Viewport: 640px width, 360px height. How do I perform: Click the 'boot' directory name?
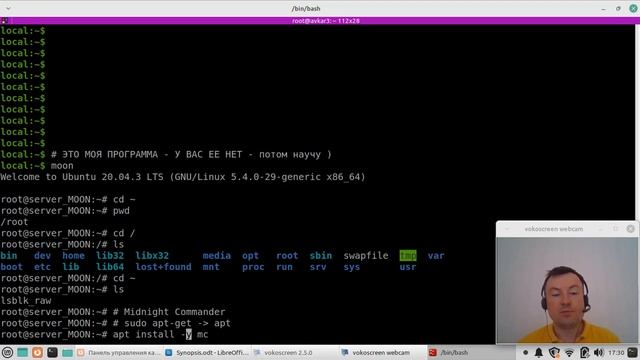(x=11, y=267)
